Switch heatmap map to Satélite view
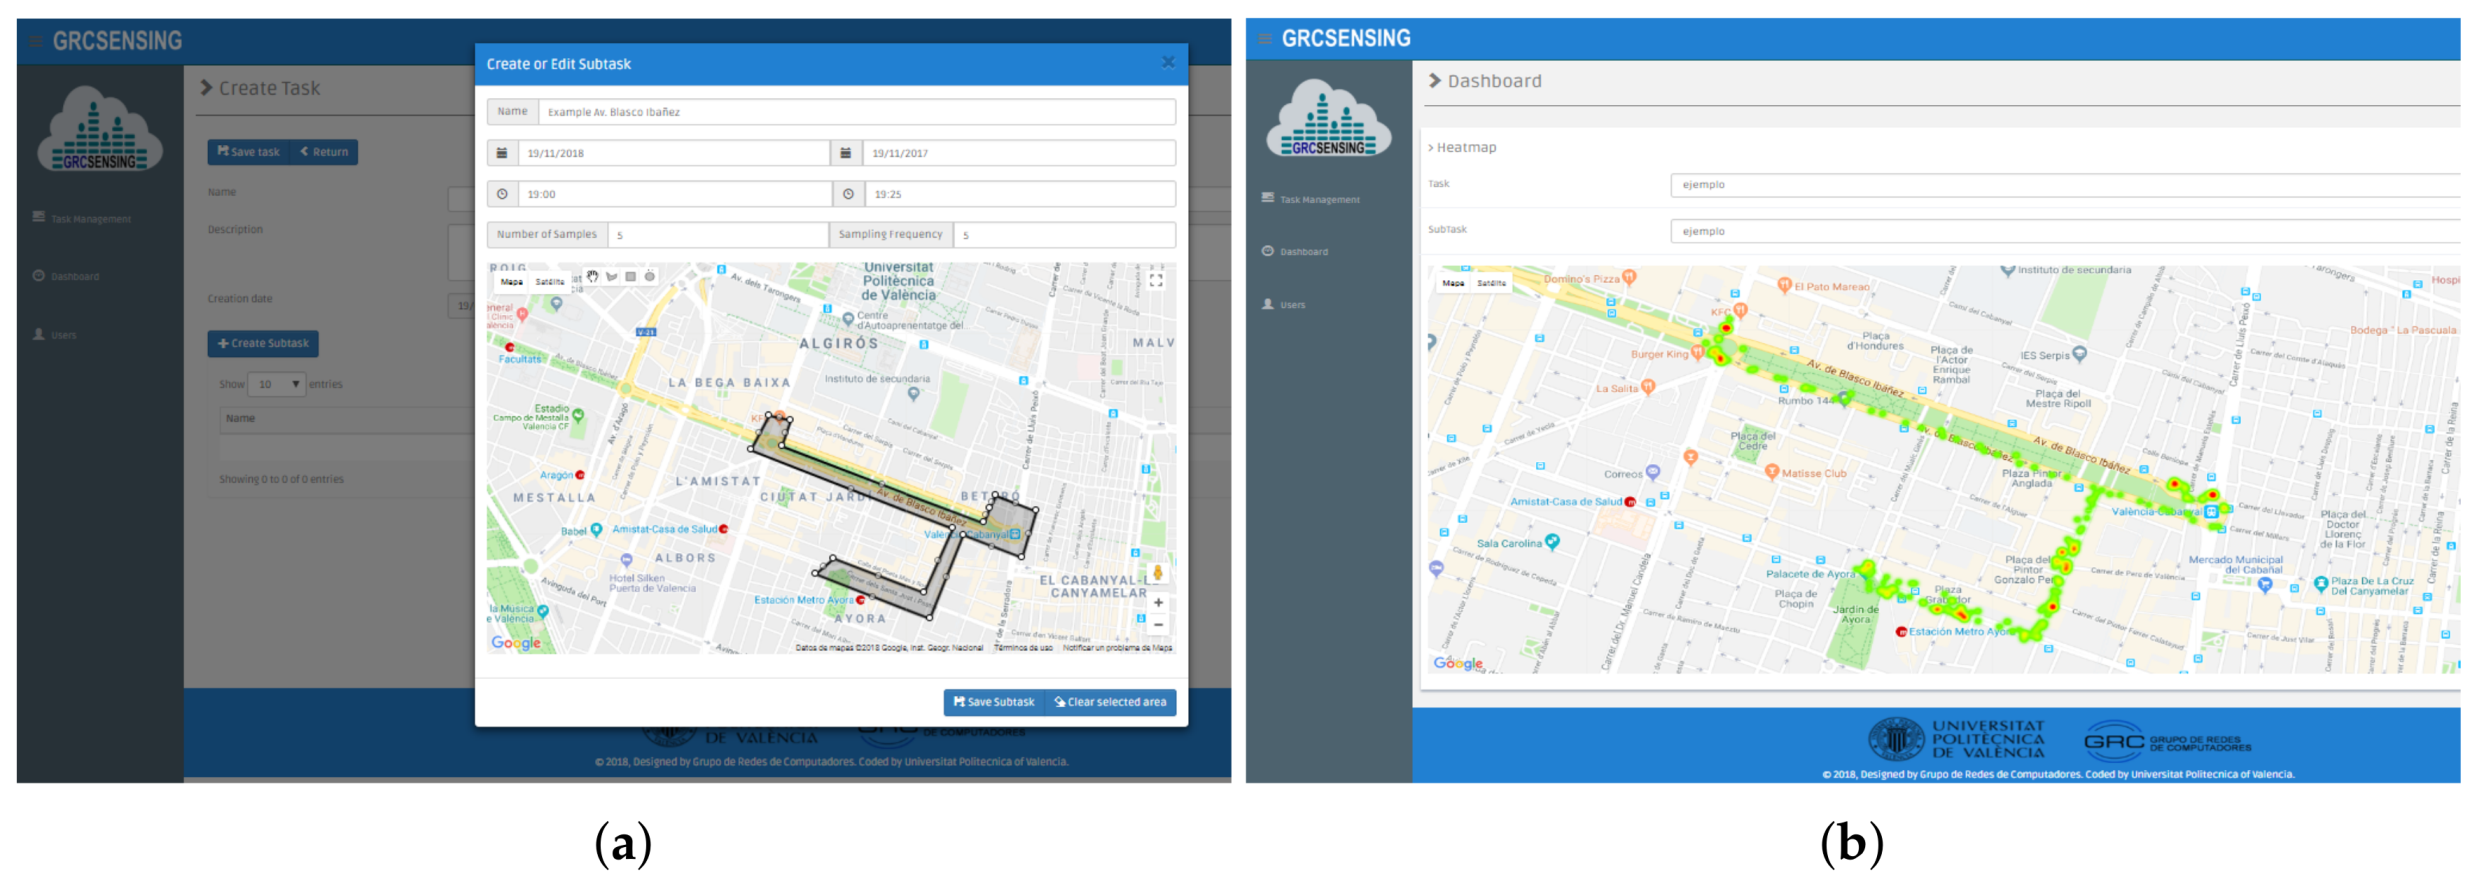 pos(1491,283)
